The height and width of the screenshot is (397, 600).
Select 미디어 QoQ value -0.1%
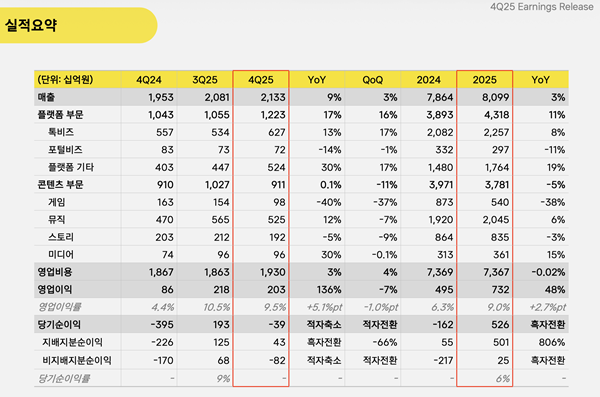pyautogui.click(x=385, y=255)
